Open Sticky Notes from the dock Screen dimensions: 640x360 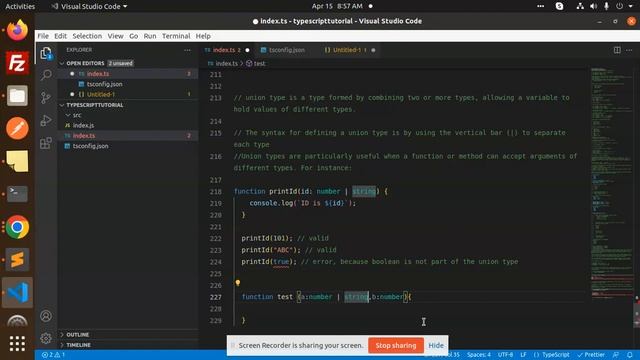[17, 161]
